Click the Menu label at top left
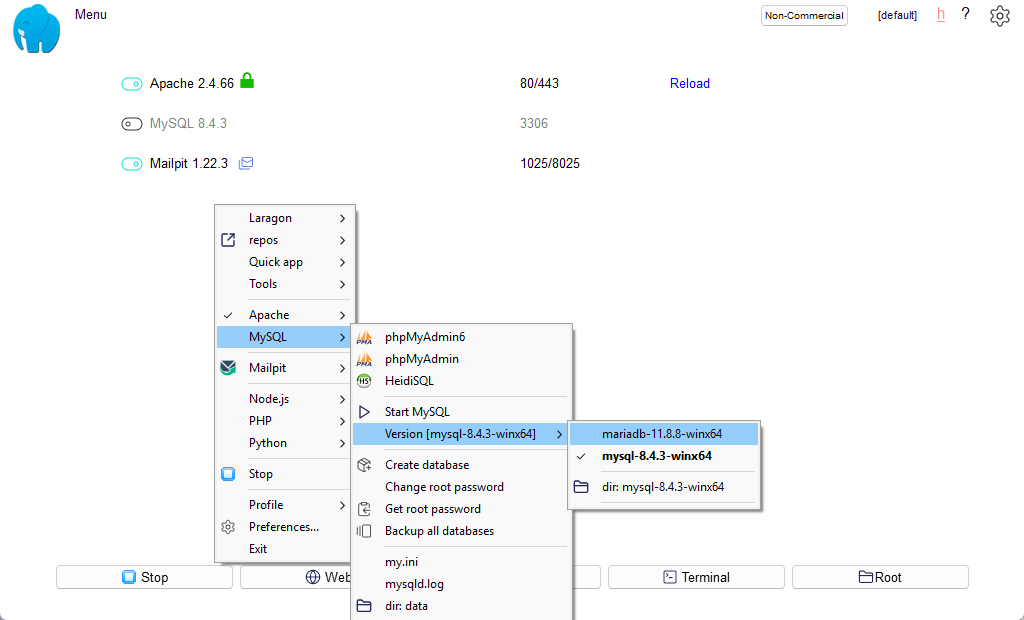 click(91, 14)
